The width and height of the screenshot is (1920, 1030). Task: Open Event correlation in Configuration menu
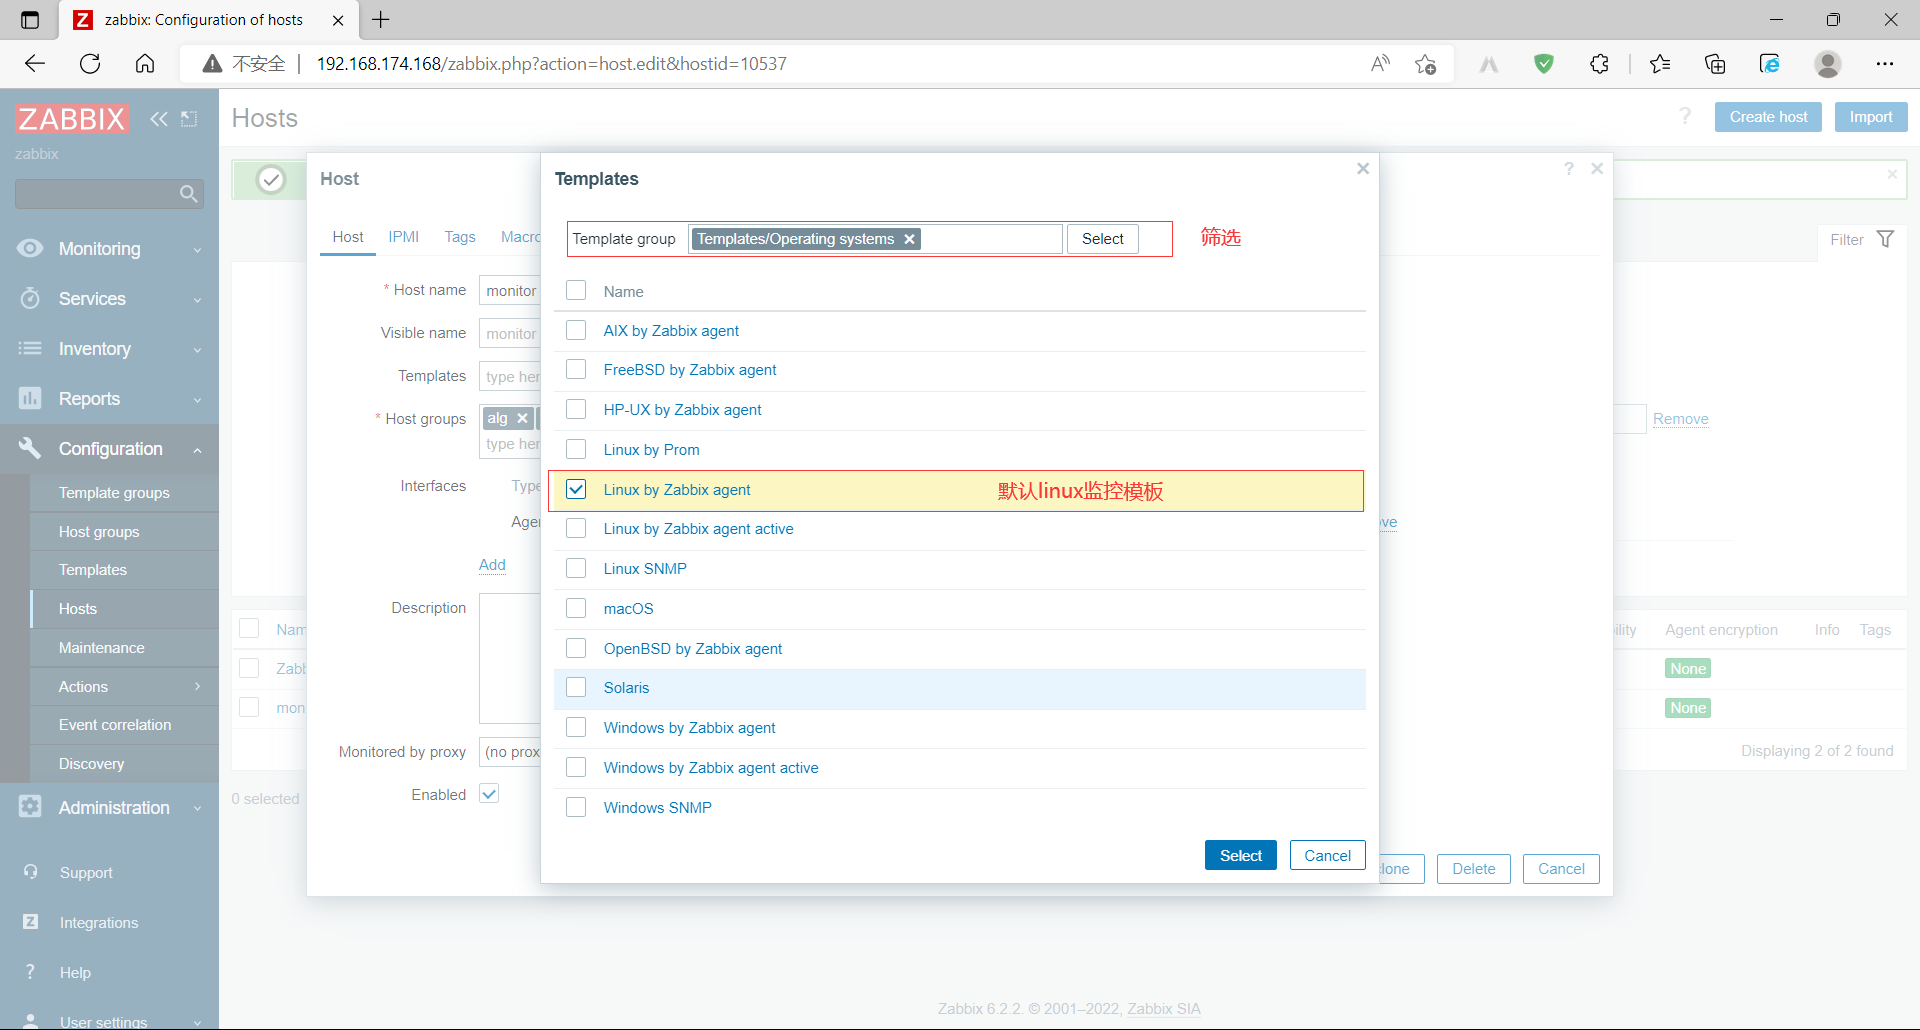(115, 725)
